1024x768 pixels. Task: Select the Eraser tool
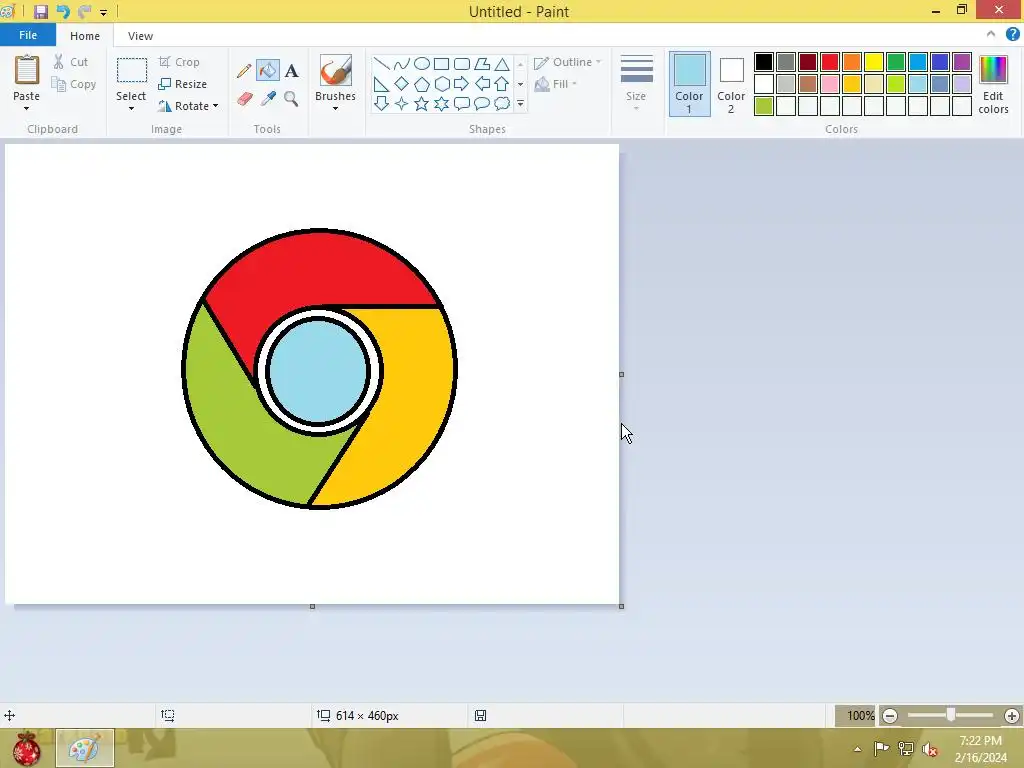coord(244,99)
